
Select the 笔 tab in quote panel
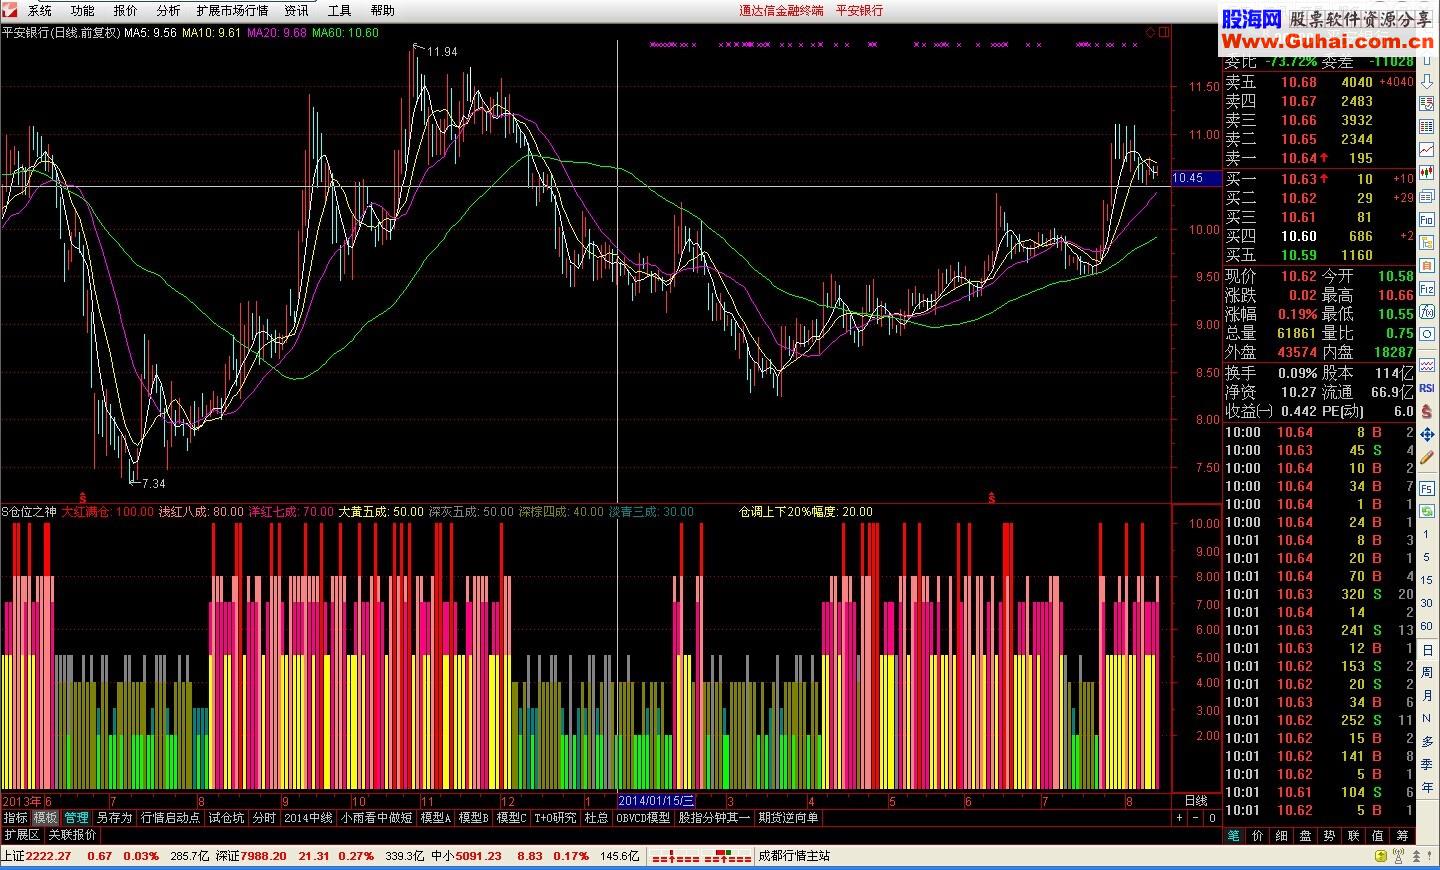[x=1233, y=836]
